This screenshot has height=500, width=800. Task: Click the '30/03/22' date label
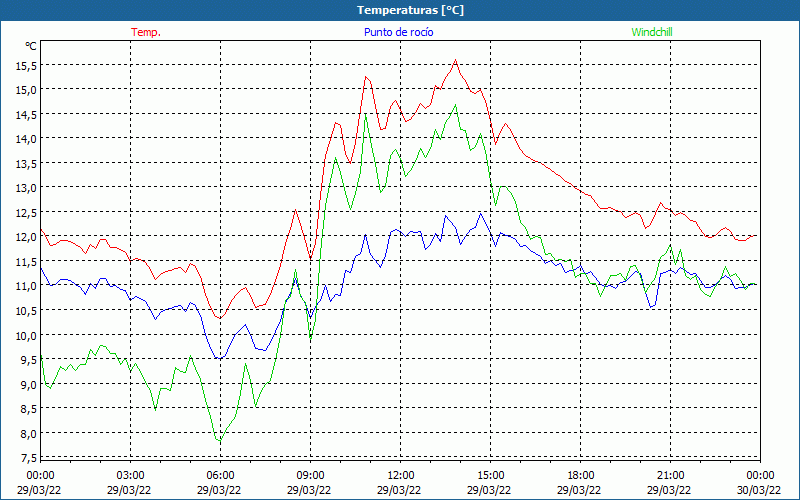click(x=759, y=490)
